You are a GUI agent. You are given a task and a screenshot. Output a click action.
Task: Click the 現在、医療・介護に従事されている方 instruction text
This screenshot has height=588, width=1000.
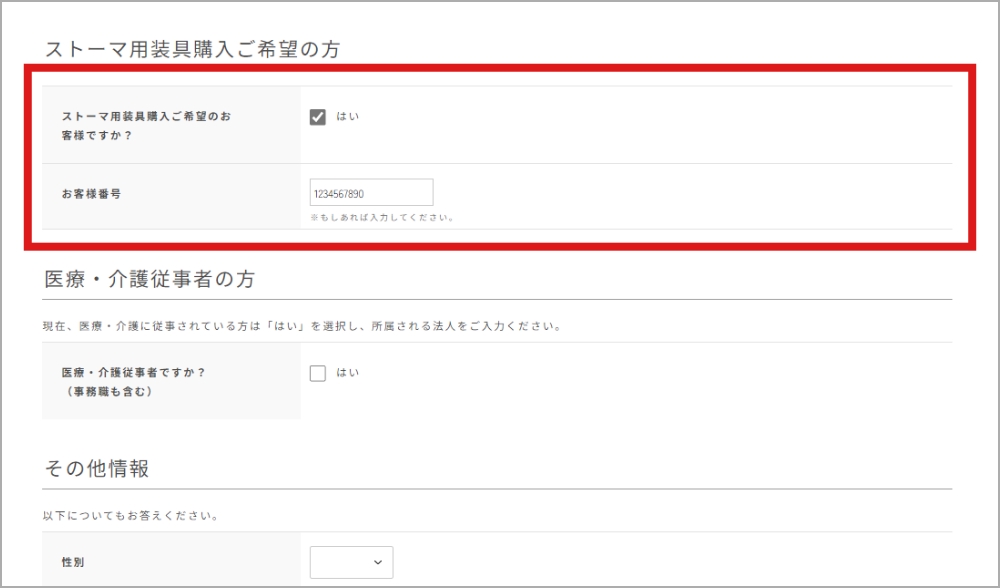(303, 326)
